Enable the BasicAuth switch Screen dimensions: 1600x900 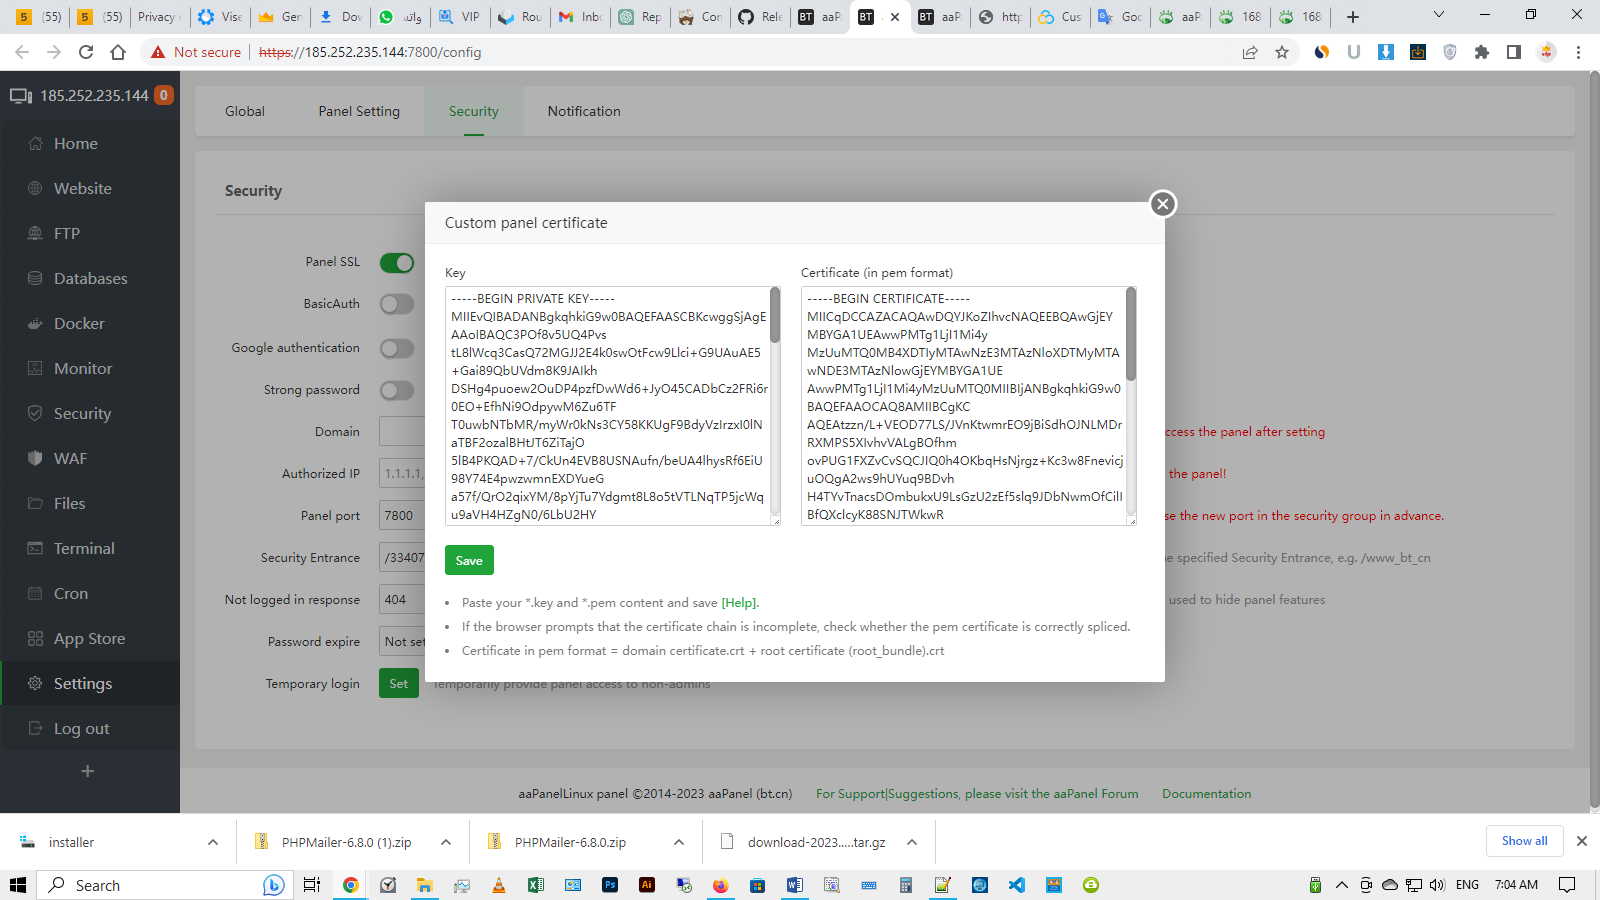coord(397,304)
